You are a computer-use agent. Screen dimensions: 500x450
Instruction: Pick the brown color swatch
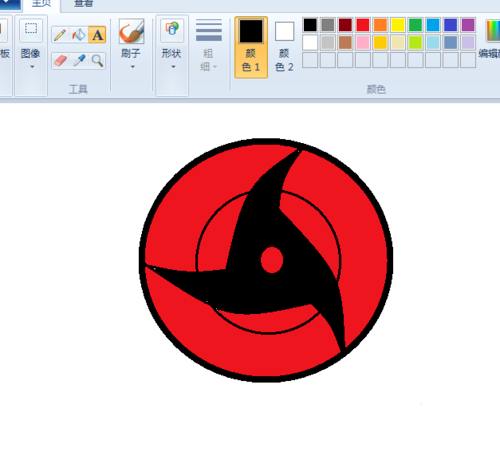(x=345, y=43)
